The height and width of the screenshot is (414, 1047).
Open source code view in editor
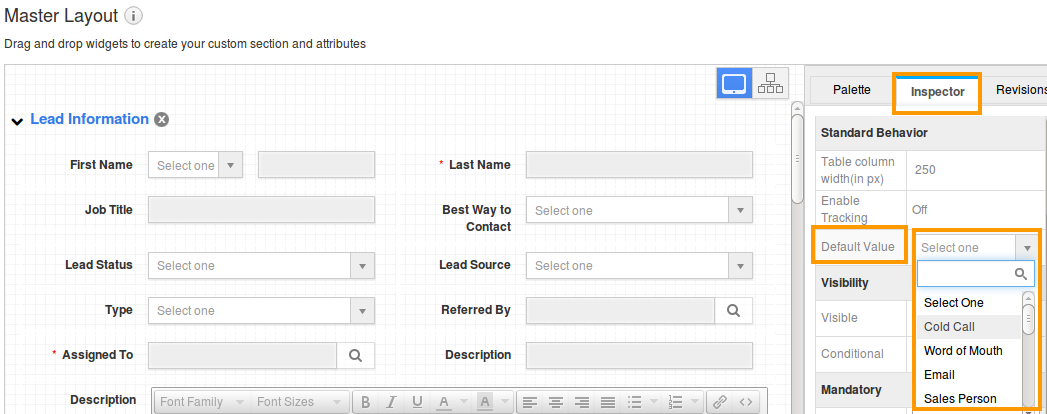745,402
